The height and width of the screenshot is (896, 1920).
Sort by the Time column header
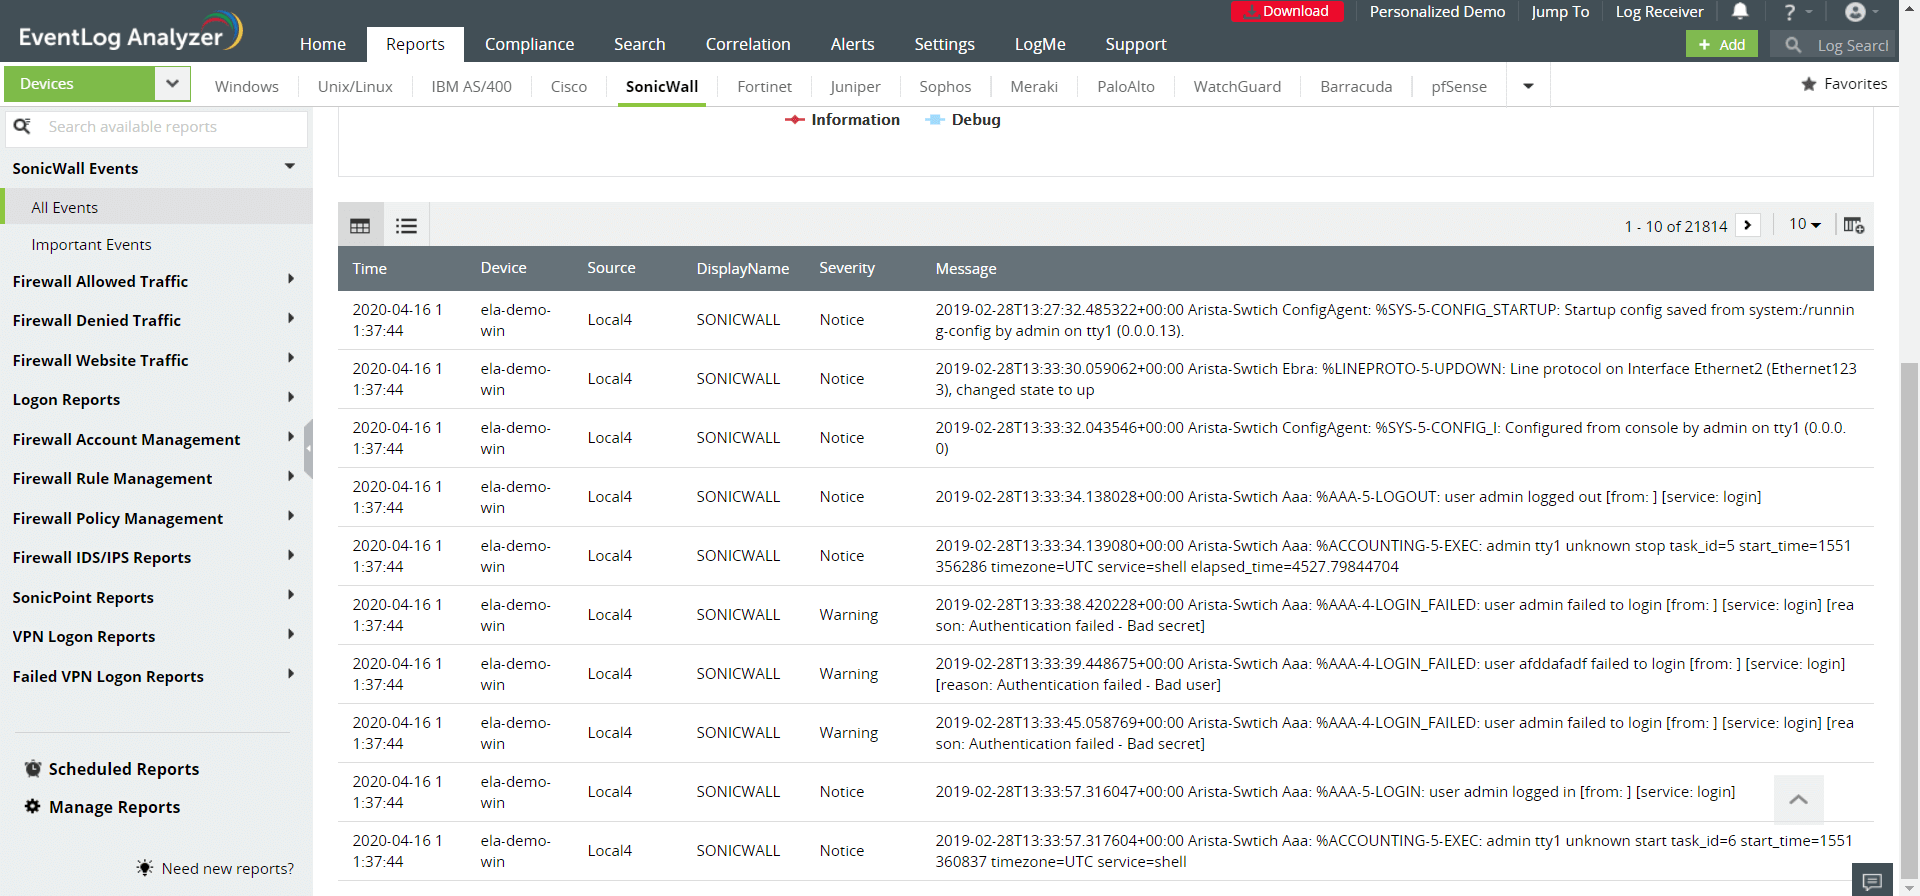(369, 268)
